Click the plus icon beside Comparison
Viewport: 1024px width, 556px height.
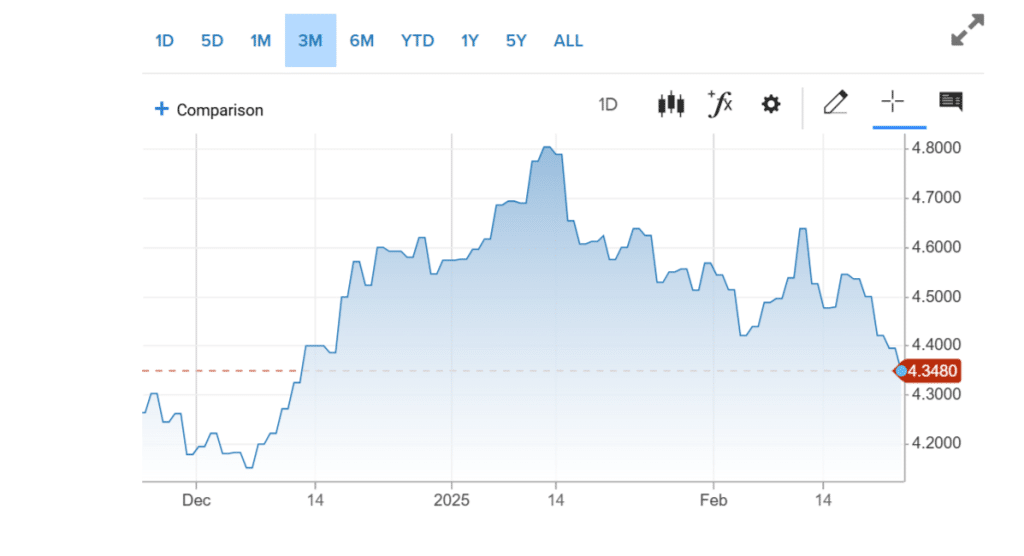[161, 109]
